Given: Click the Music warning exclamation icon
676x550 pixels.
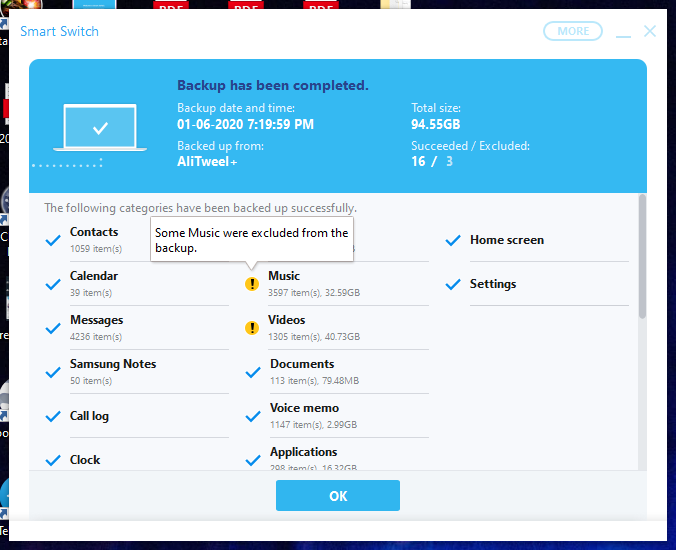Looking at the screenshot, I should [x=252, y=284].
